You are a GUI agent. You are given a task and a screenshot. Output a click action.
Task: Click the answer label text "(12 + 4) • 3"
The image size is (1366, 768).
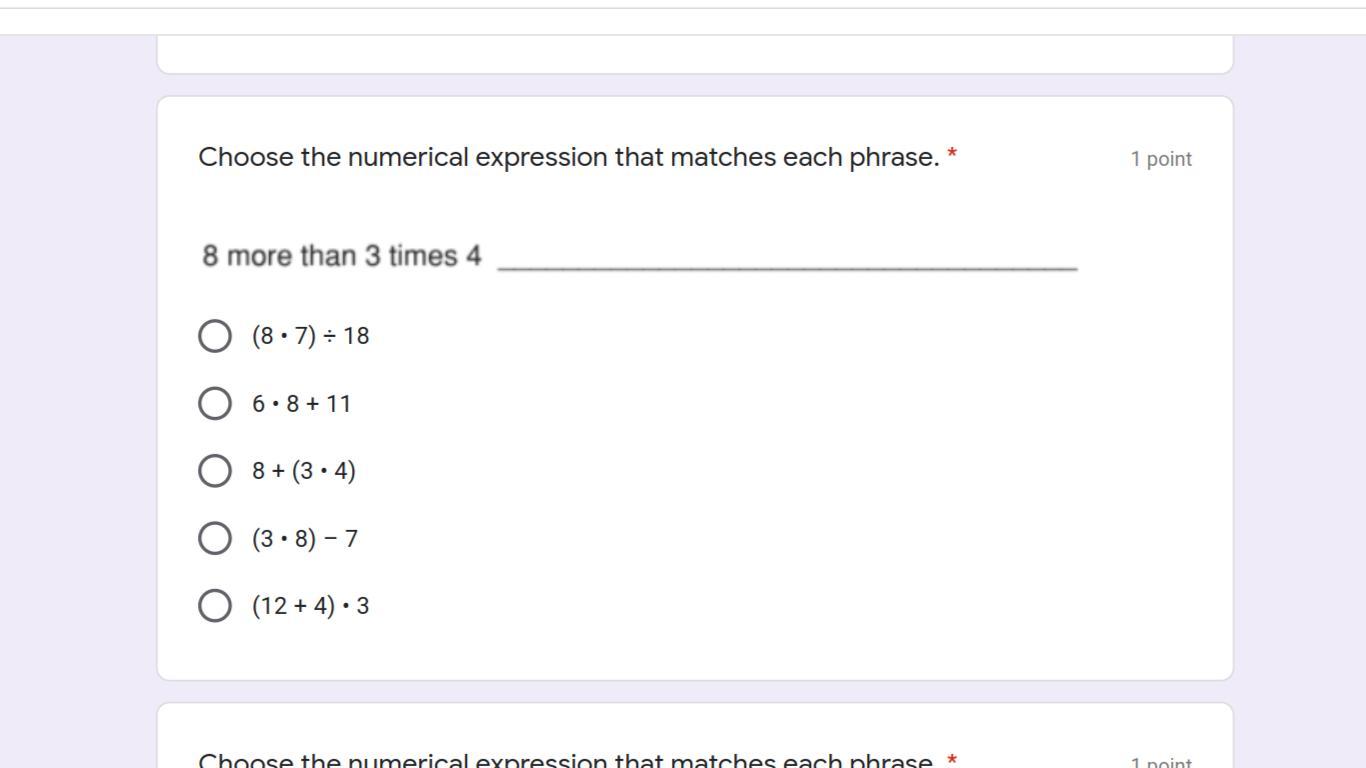point(310,606)
